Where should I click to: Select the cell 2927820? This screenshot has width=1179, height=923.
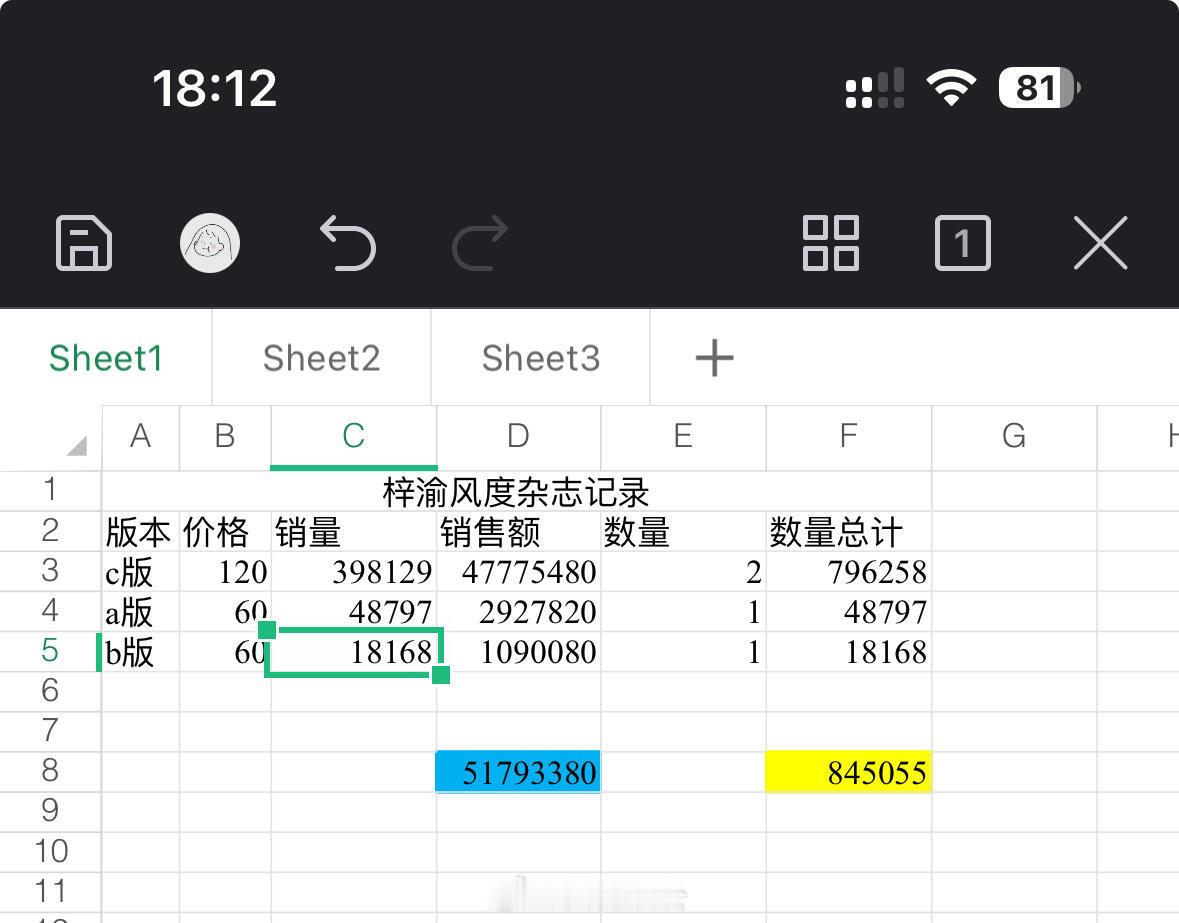tap(518, 612)
